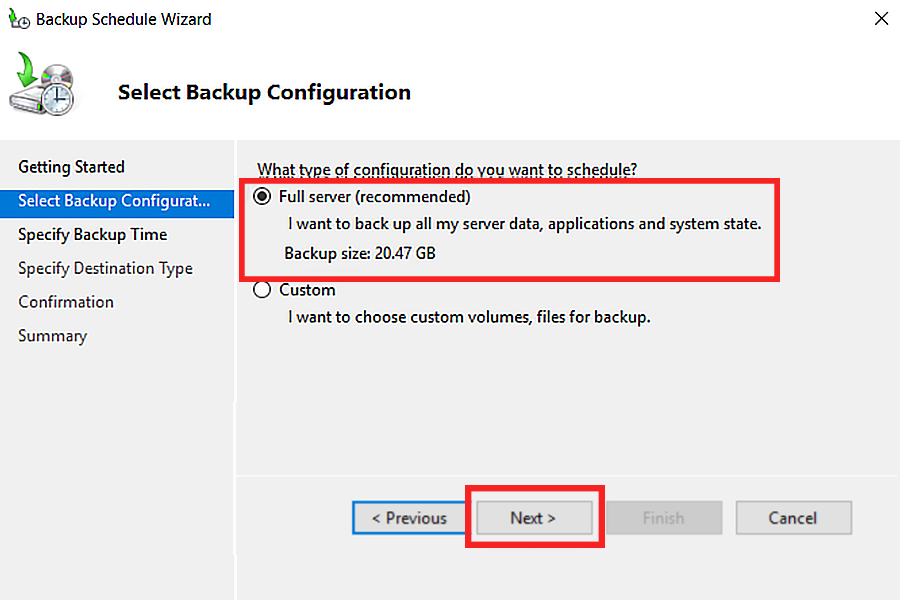Close the wizard window with X
The width and height of the screenshot is (900, 600).
(x=881, y=18)
